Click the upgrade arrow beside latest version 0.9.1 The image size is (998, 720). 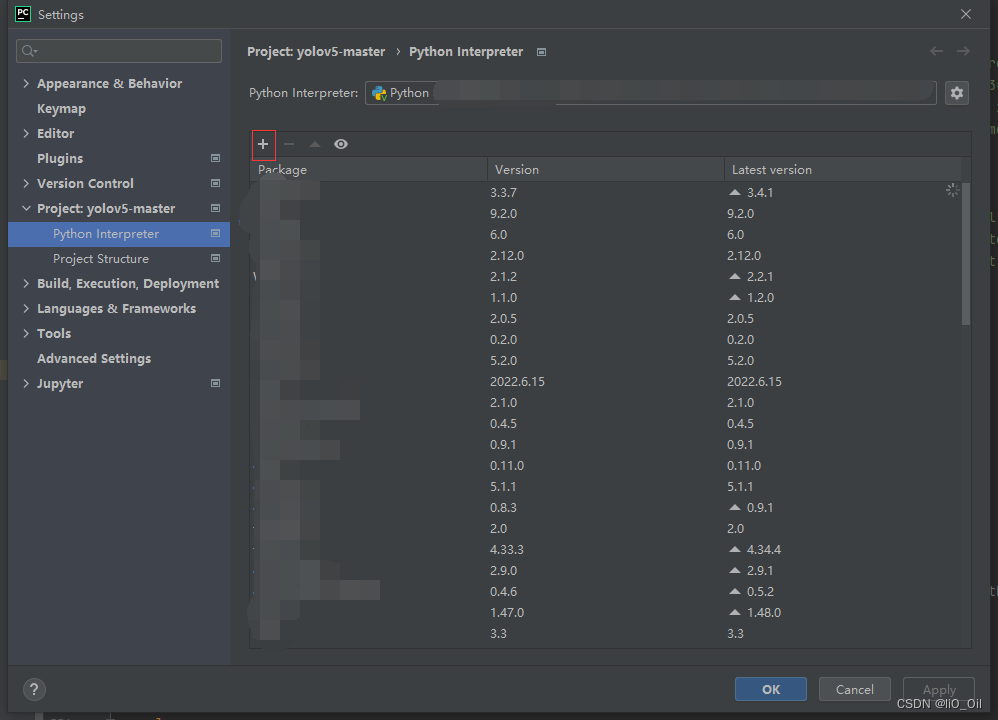point(734,507)
